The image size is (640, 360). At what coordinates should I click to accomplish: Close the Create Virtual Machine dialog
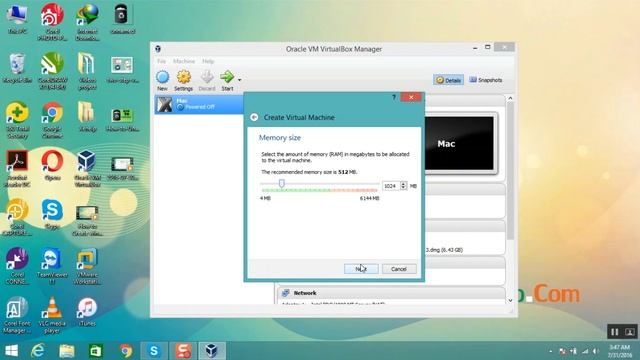(411, 97)
